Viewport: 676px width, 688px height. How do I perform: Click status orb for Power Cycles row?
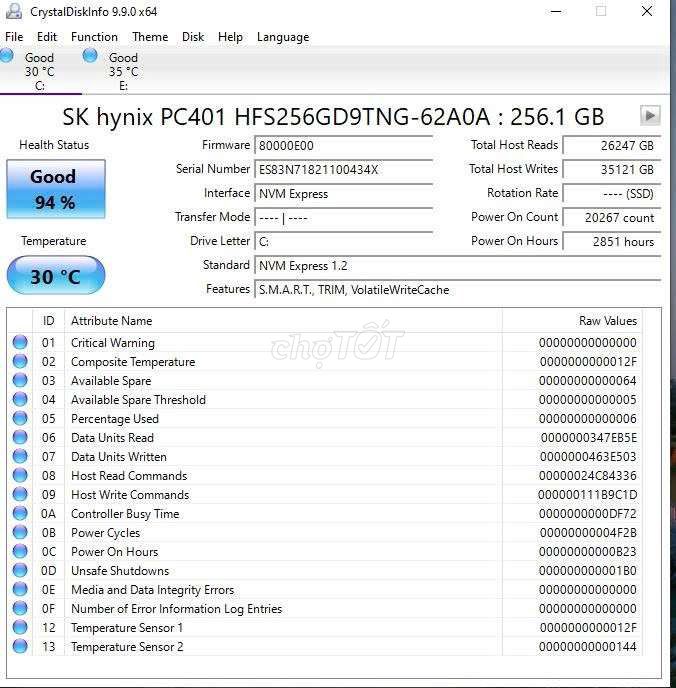point(20,532)
